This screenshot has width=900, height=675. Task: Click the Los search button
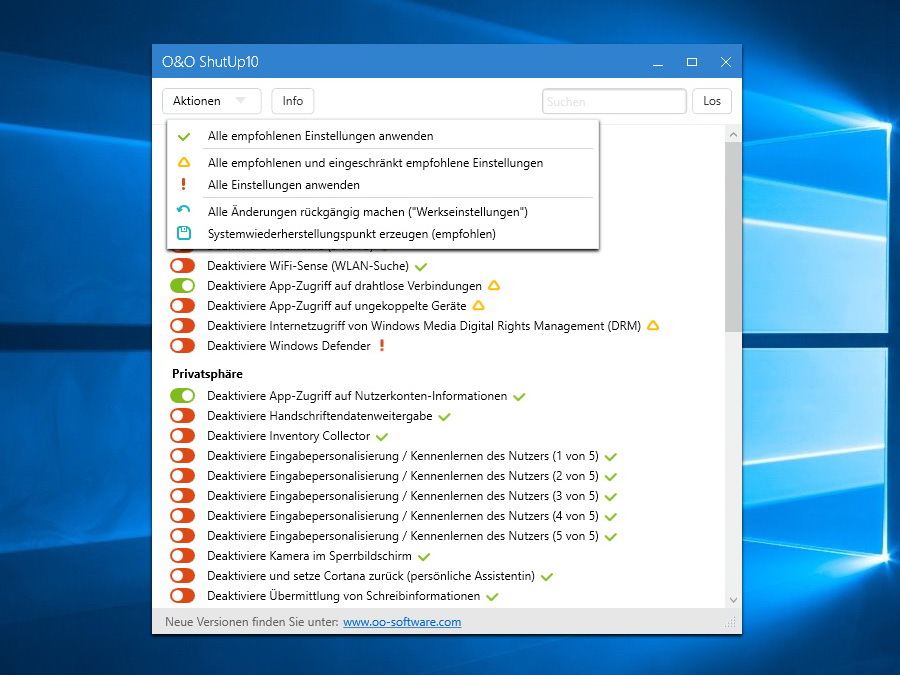tap(712, 101)
